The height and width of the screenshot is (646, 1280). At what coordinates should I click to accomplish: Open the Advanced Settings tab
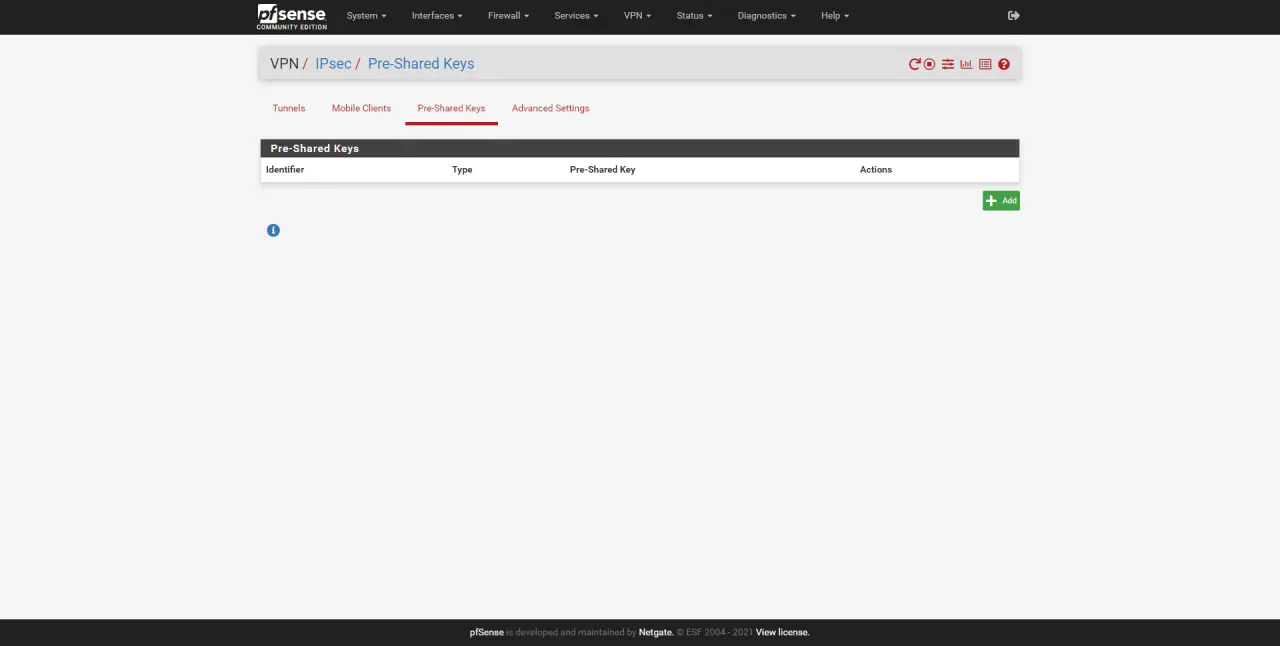pos(550,108)
